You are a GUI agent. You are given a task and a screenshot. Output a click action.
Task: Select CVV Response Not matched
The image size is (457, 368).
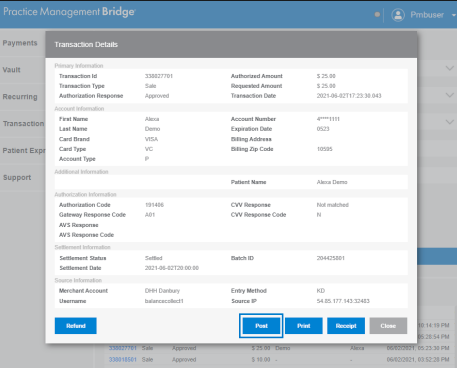point(333,205)
